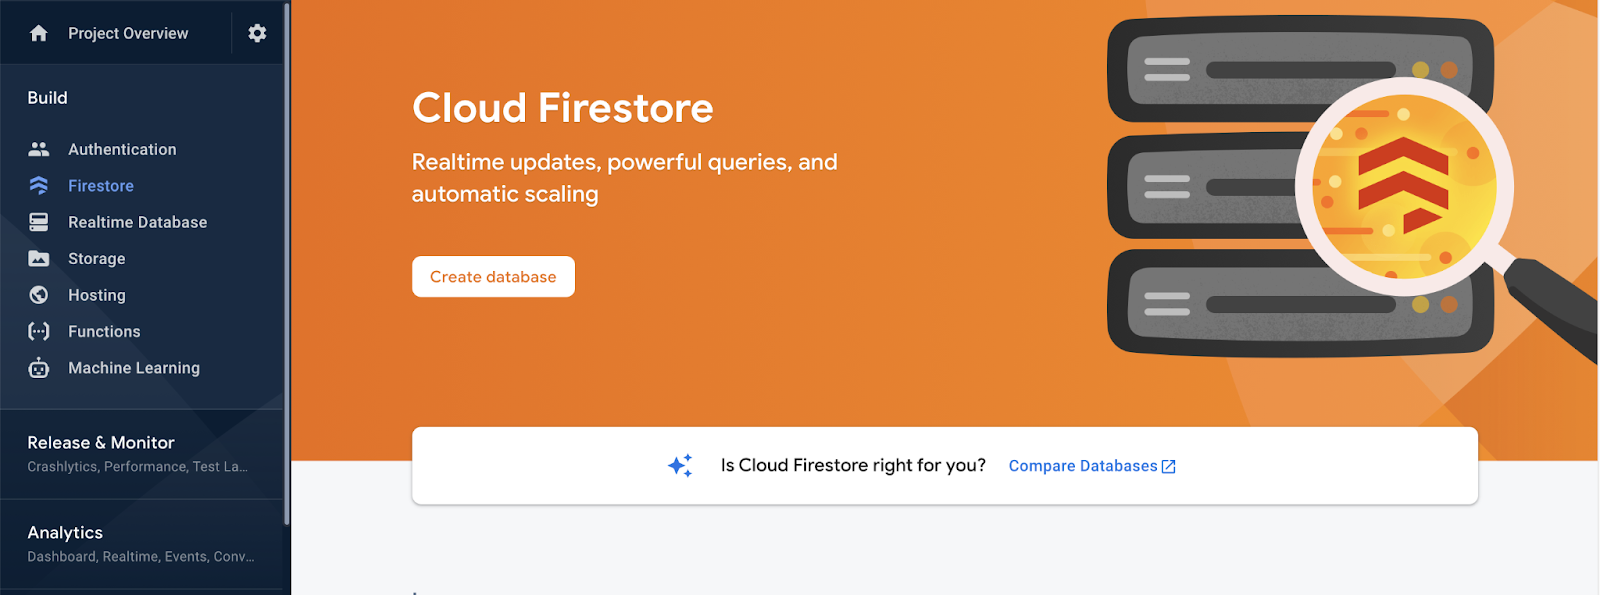
Task: Open the Realtime Database menu item
Action: click(137, 222)
